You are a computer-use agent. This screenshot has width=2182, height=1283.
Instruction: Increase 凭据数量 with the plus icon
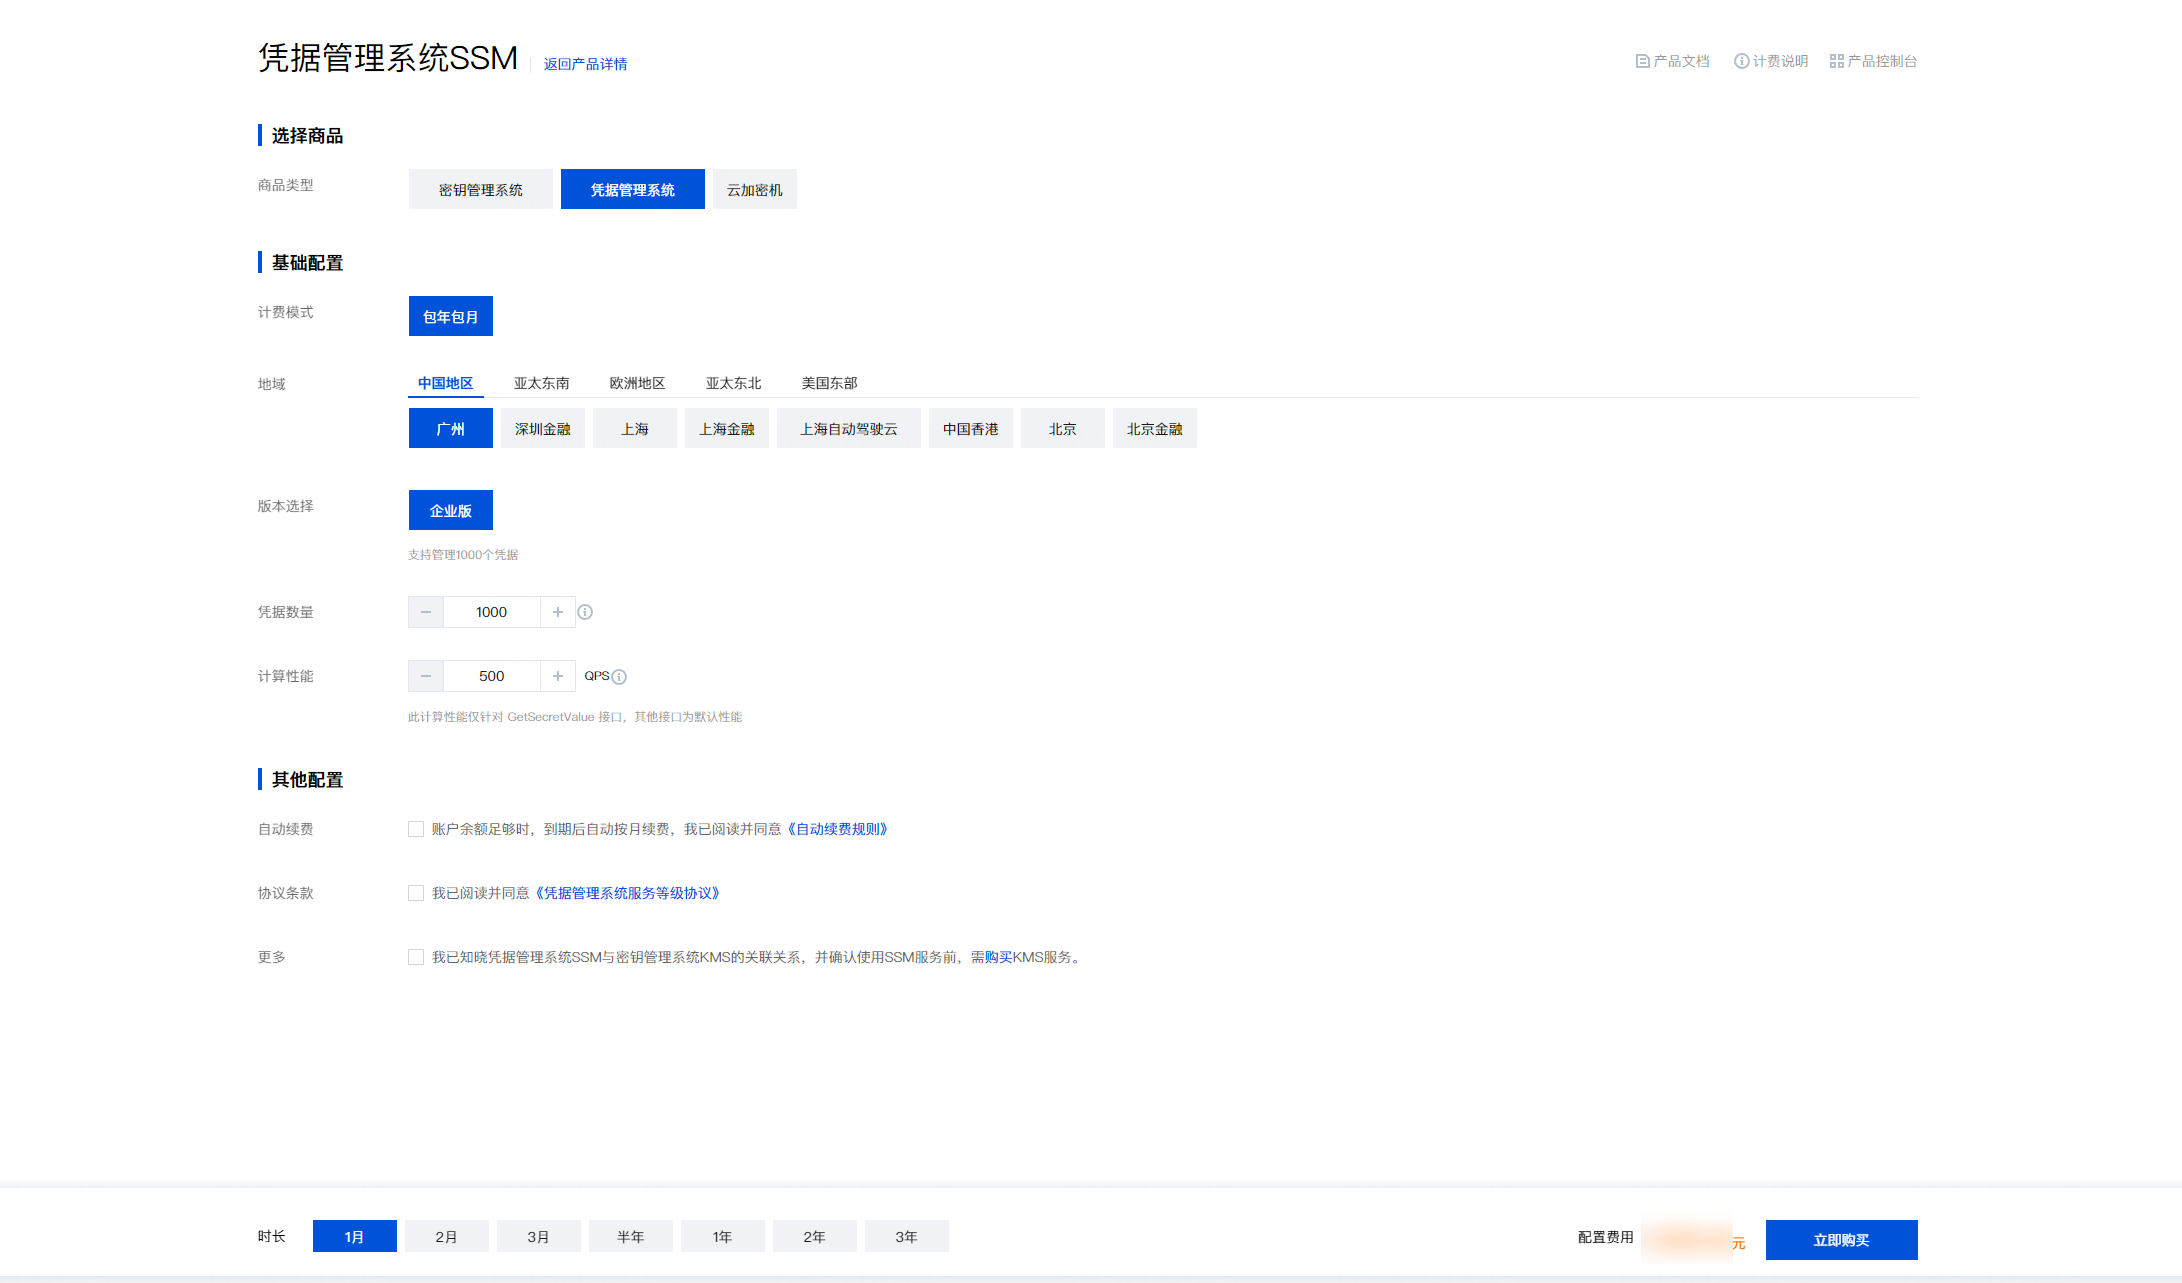[x=558, y=612]
